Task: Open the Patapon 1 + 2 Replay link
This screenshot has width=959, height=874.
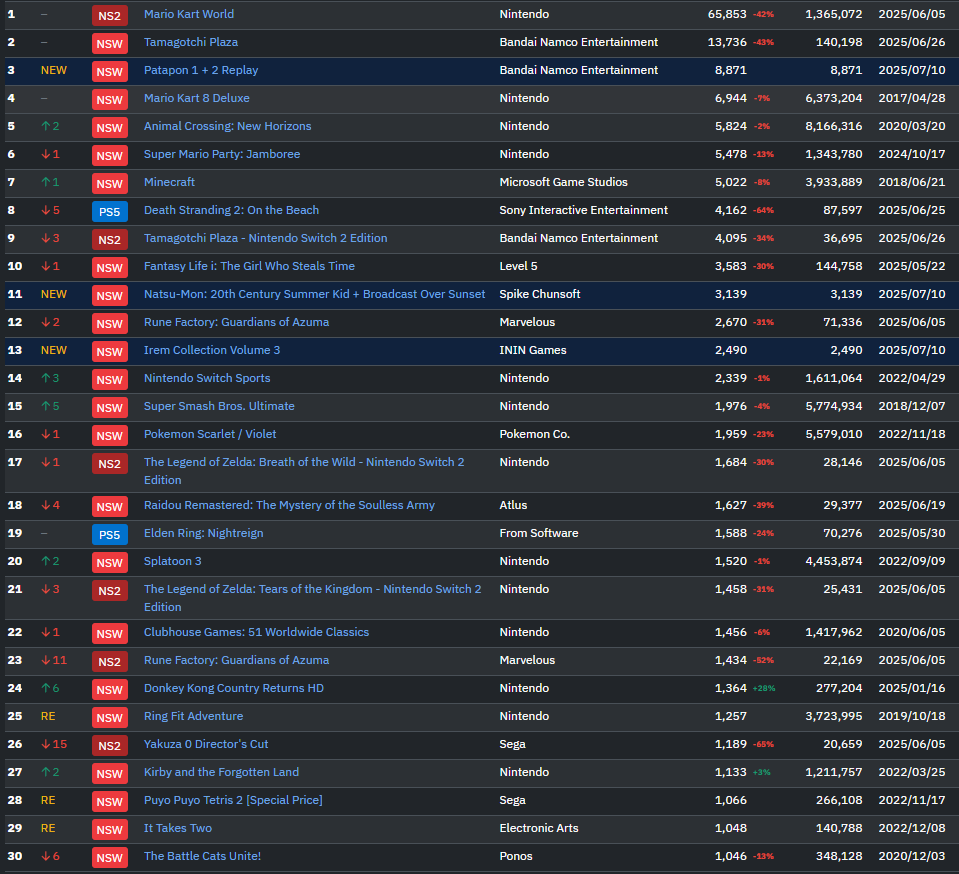Action: tap(201, 70)
